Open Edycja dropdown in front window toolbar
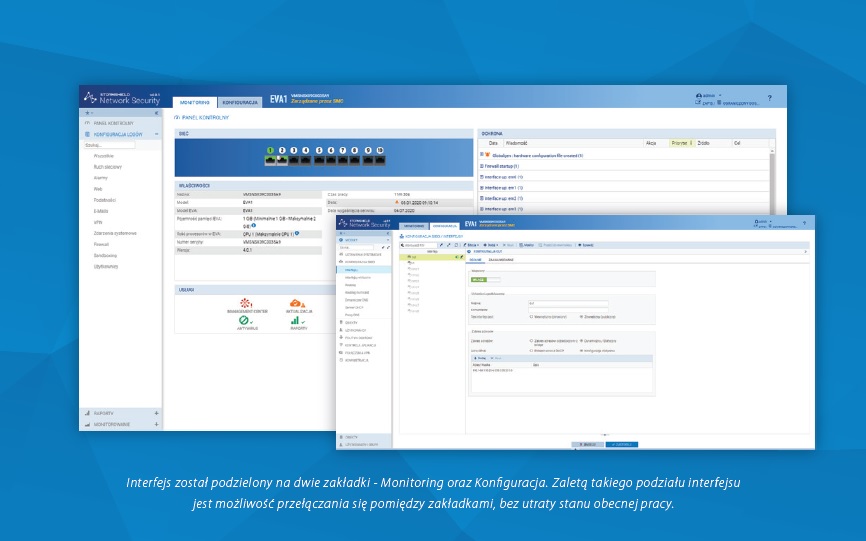 [471, 245]
